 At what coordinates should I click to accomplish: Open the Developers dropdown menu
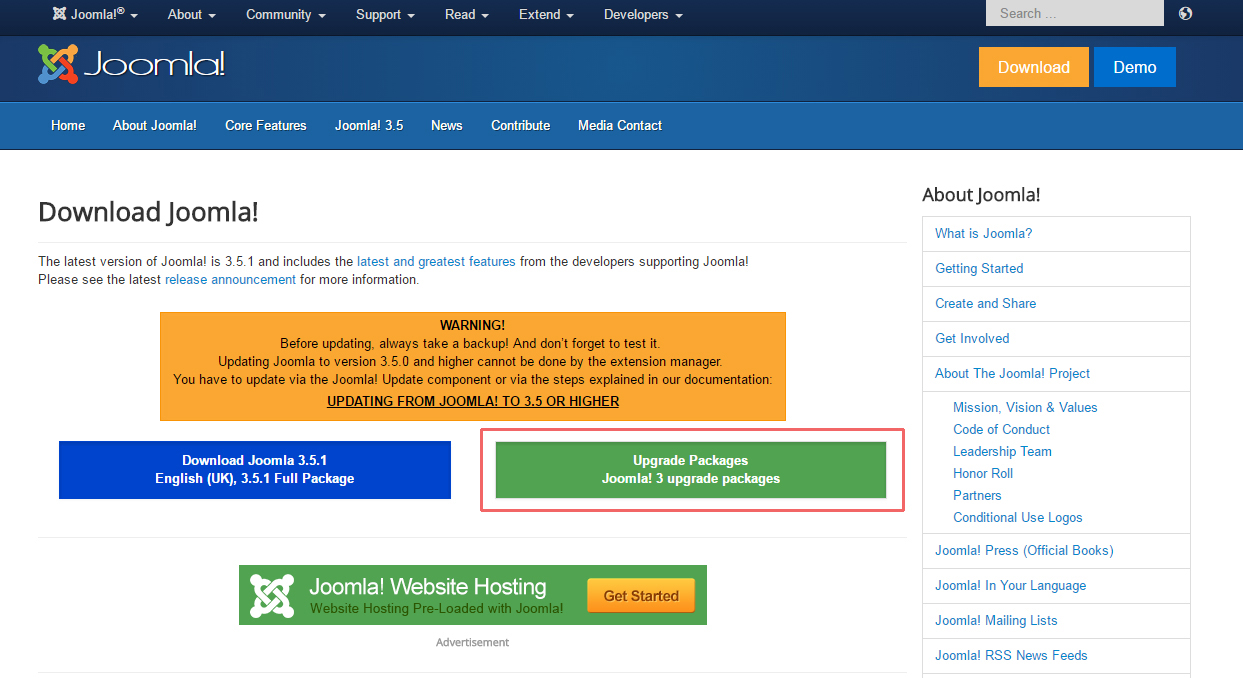(x=643, y=14)
